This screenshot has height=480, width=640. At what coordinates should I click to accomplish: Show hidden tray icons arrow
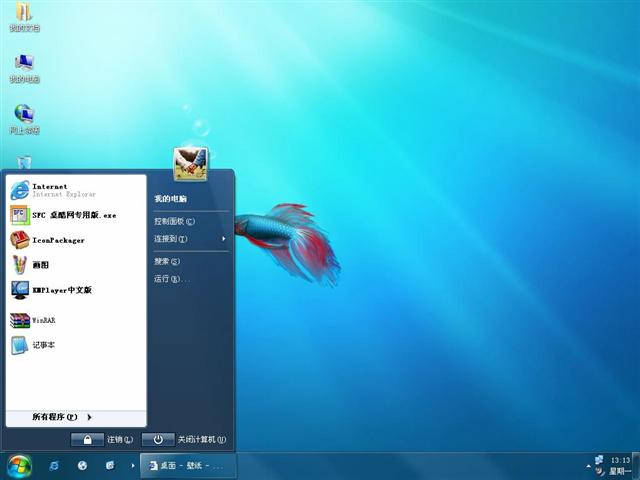(588, 466)
